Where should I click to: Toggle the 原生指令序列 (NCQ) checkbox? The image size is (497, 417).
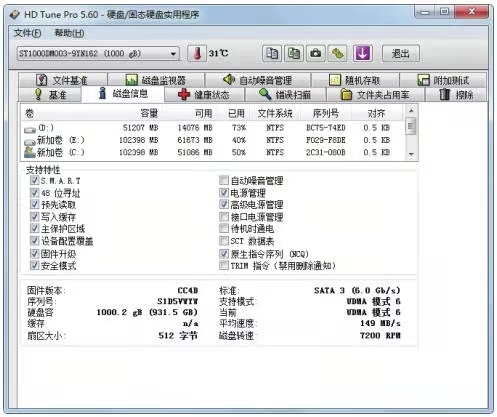[224, 254]
